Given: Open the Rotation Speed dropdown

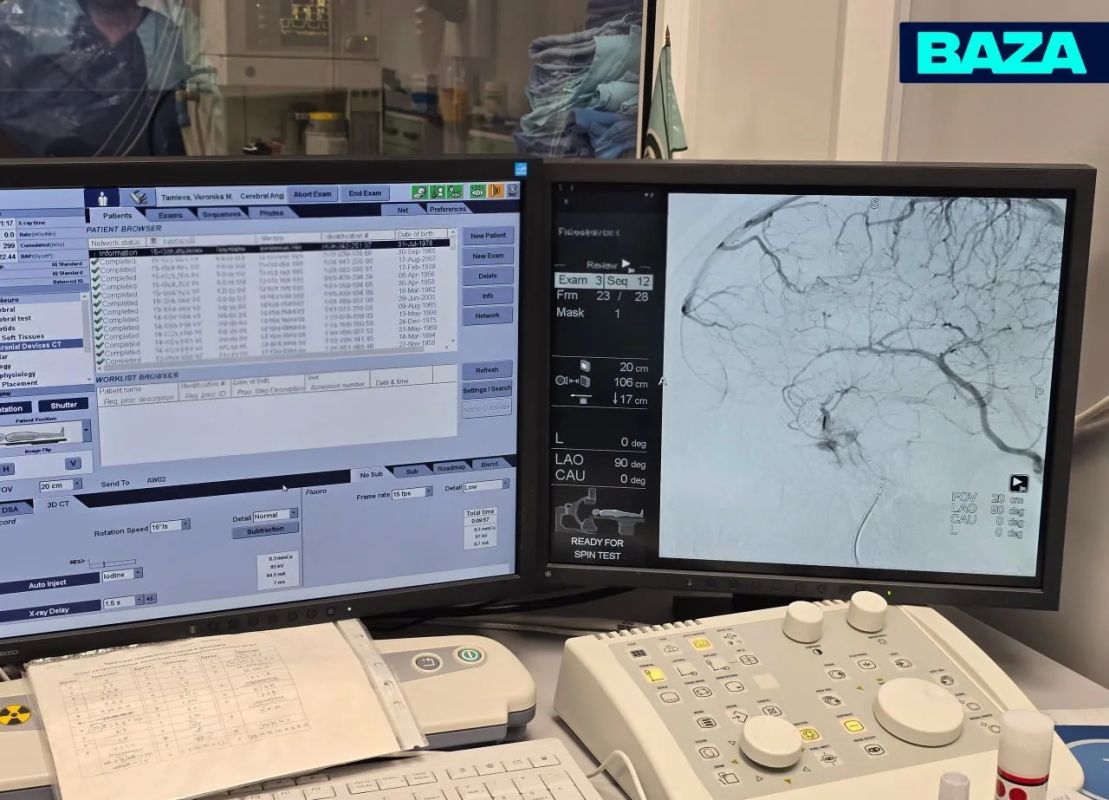Looking at the screenshot, I should [x=170, y=526].
